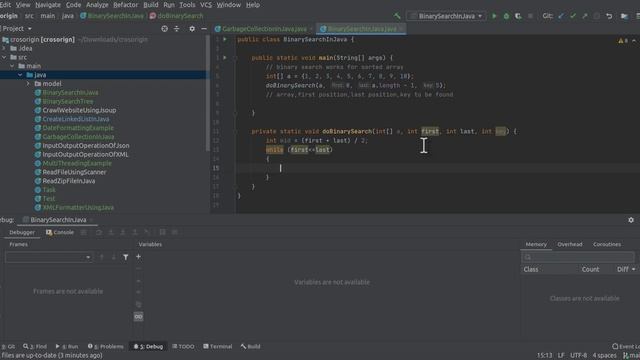Viewport: 640px width, 360px height.
Task: Run BinarySearchInJava with the green play icon
Action: pyautogui.click(x=494, y=16)
